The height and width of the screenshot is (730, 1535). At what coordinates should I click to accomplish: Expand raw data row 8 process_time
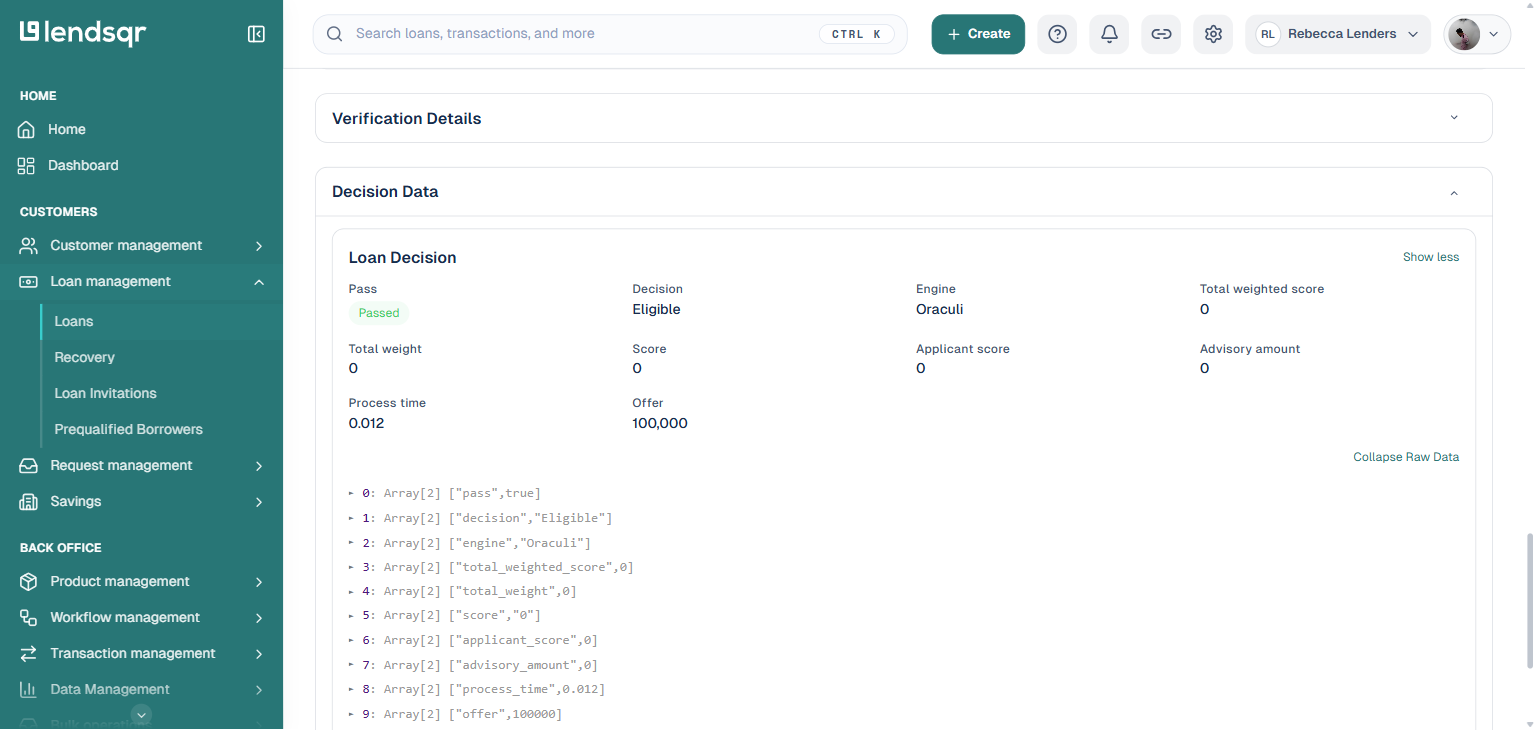click(351, 689)
